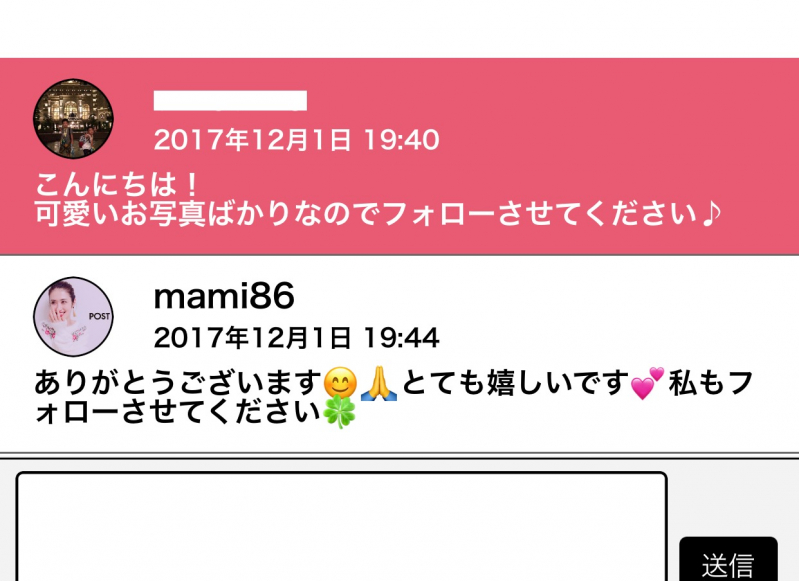Click the four-leaf clover emoji
The width and height of the screenshot is (799, 581).
tap(339, 412)
